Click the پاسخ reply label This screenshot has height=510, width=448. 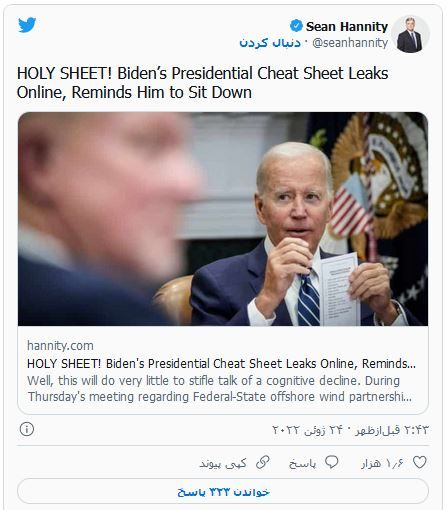pyautogui.click(x=302, y=464)
